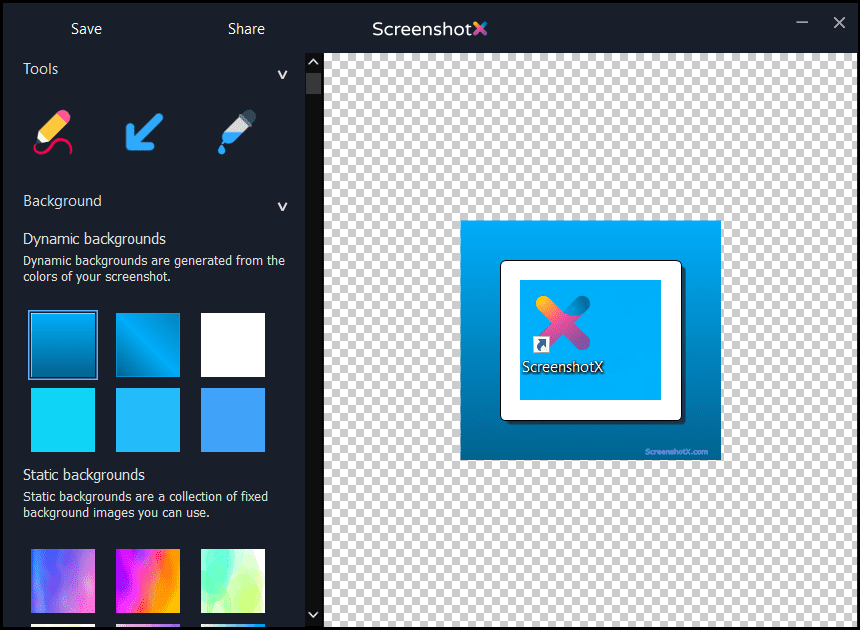Collapse the Tools section
The image size is (860, 630).
(x=282, y=75)
